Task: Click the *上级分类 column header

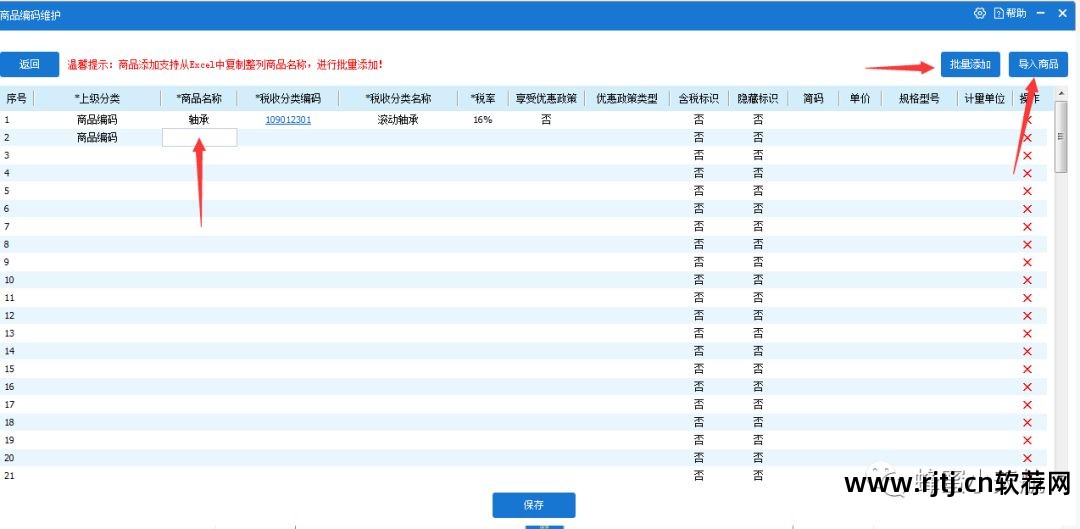Action: click(96, 98)
